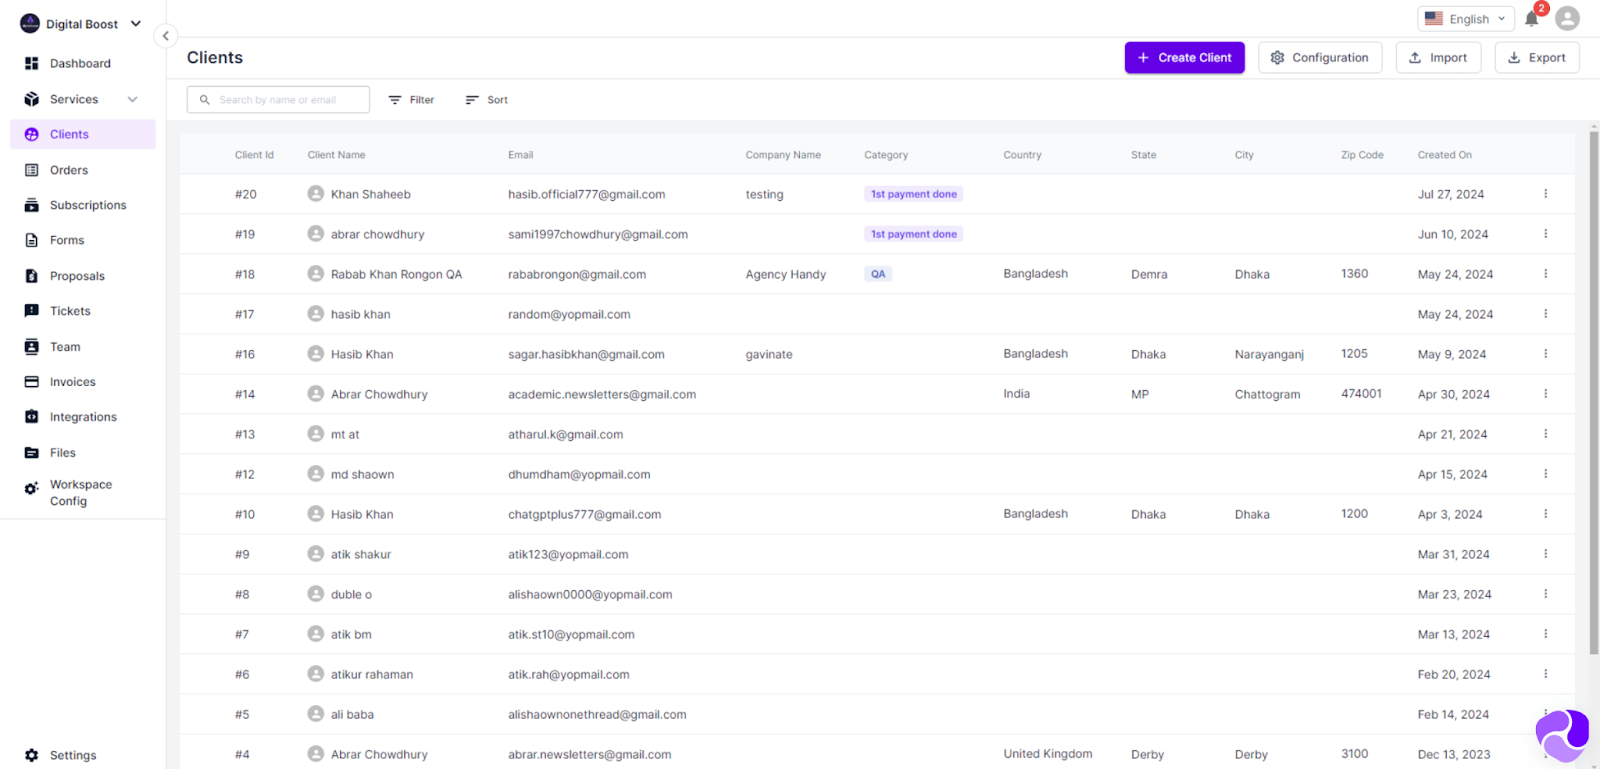Click client ID #12
The height and width of the screenshot is (769, 1600).
point(245,474)
